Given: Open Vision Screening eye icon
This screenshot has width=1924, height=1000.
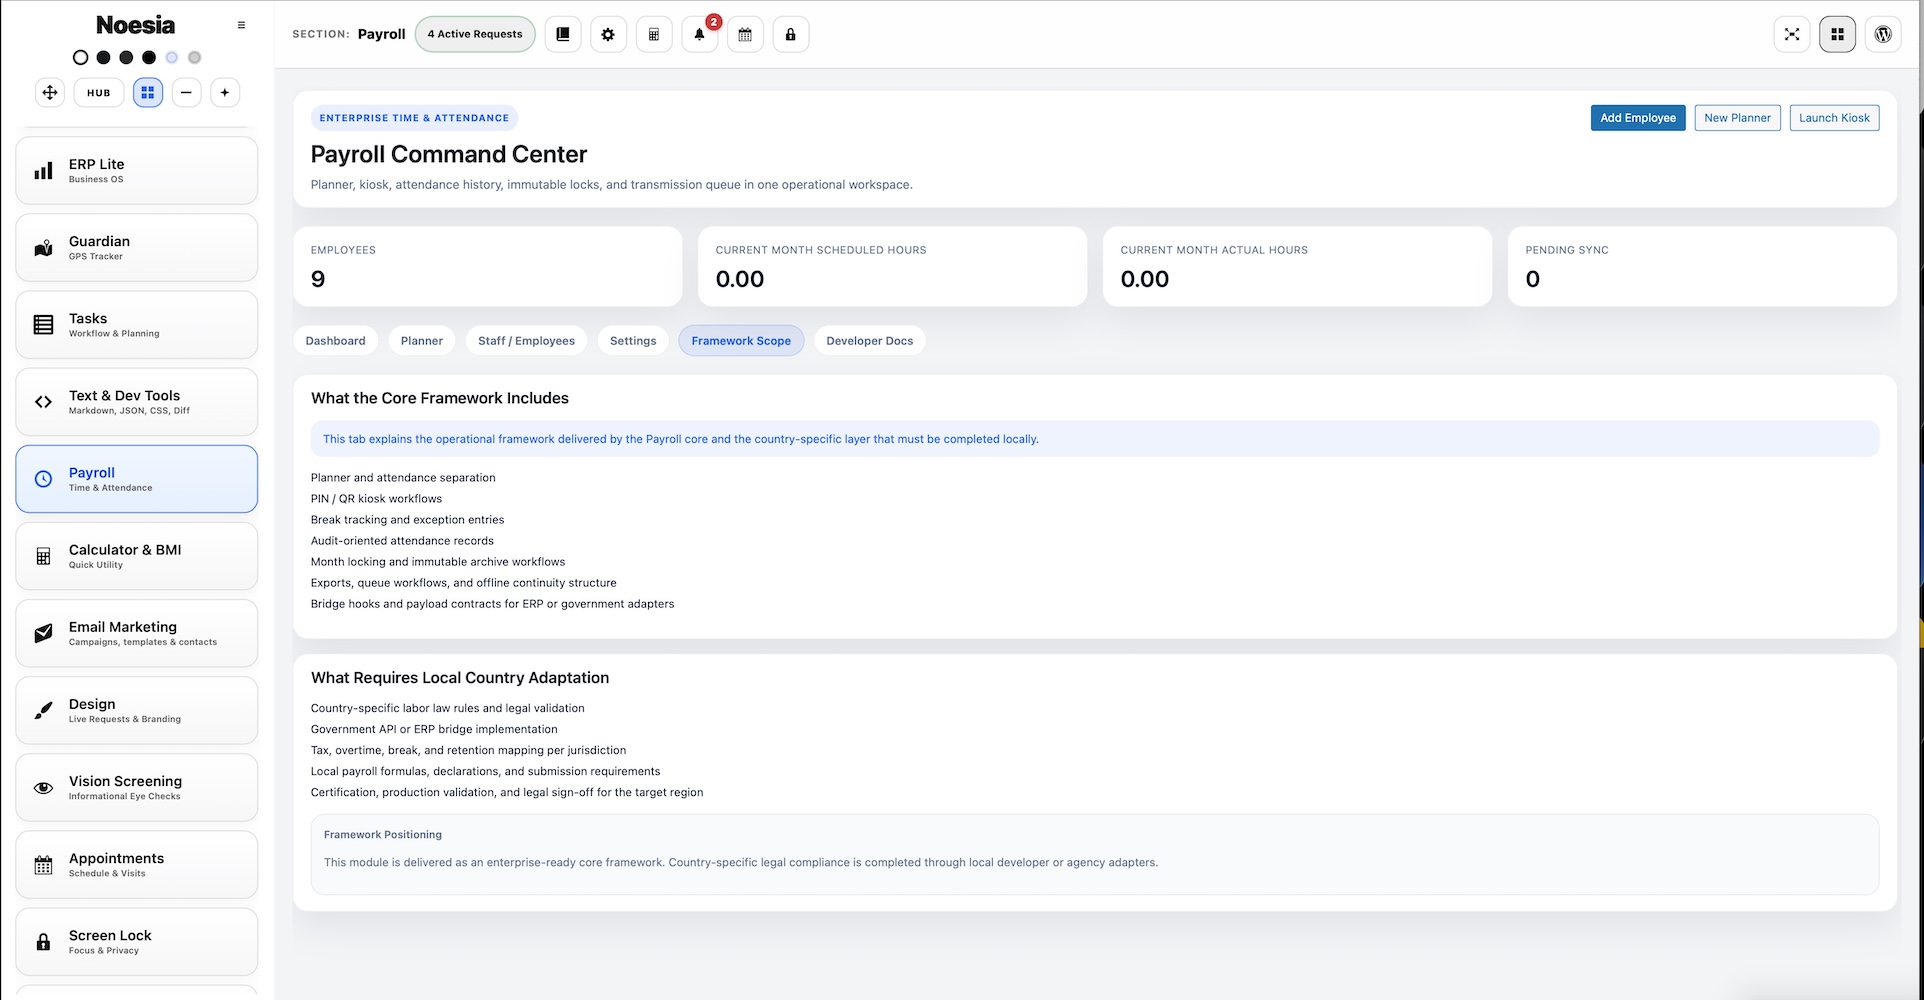Looking at the screenshot, I should (x=137, y=787).
